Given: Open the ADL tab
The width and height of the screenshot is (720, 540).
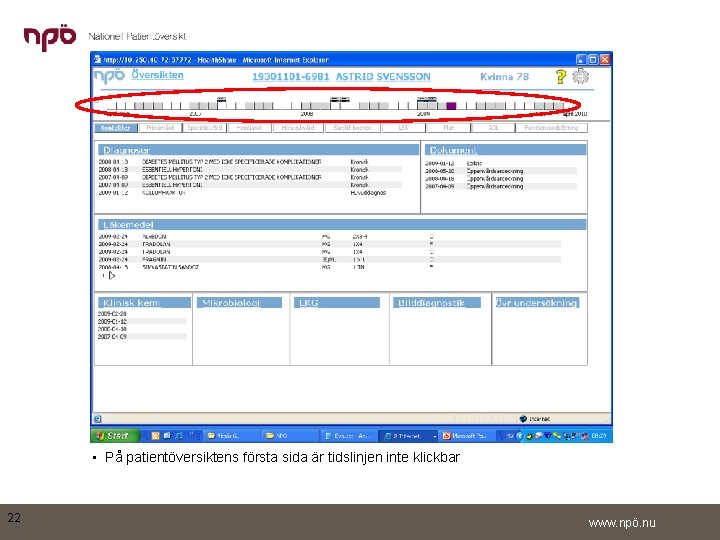Looking at the screenshot, I should (493, 128).
